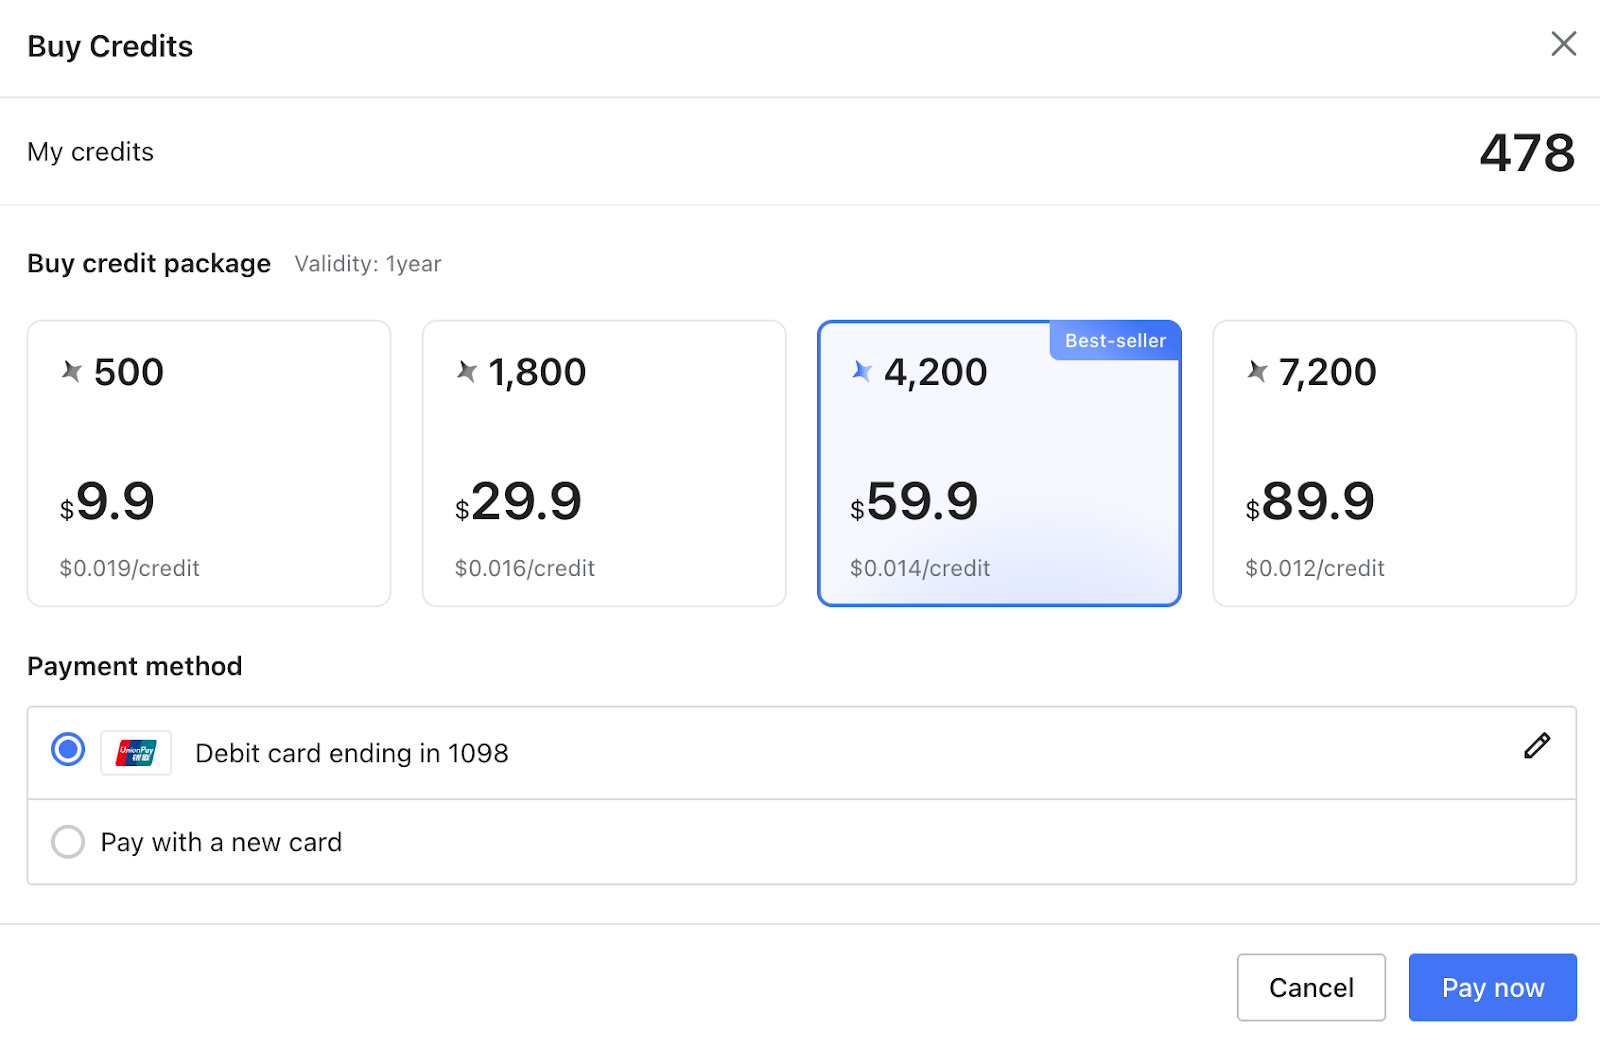The height and width of the screenshot is (1048, 1600).
Task: Select the debit card ending in 1098 radio button
Action: [68, 749]
